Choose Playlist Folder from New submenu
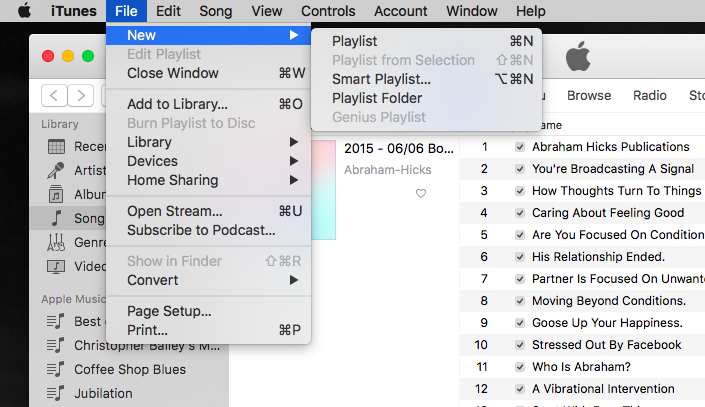Image resolution: width=705 pixels, height=407 pixels. (x=426, y=98)
